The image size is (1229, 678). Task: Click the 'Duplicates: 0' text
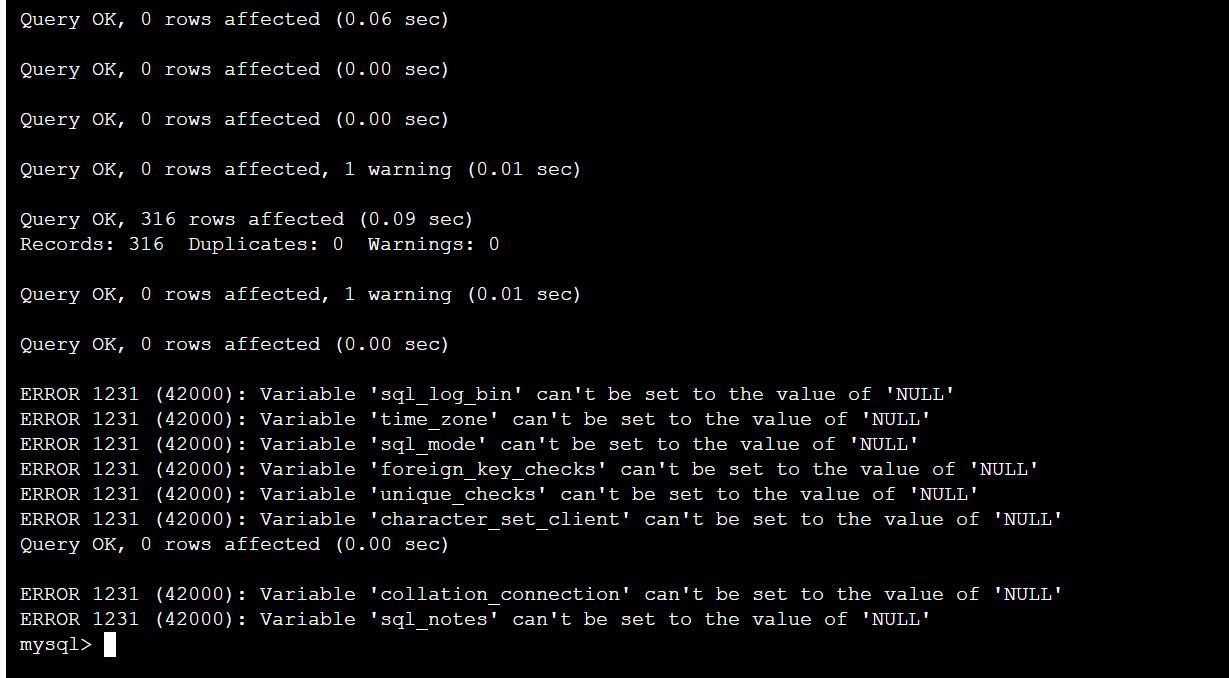tap(266, 244)
